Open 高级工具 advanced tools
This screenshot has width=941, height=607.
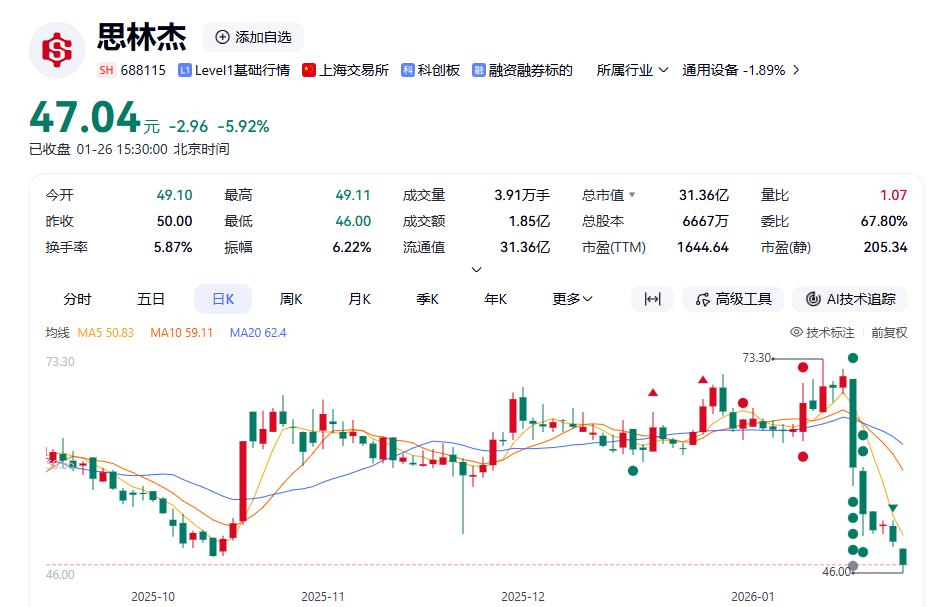733,299
